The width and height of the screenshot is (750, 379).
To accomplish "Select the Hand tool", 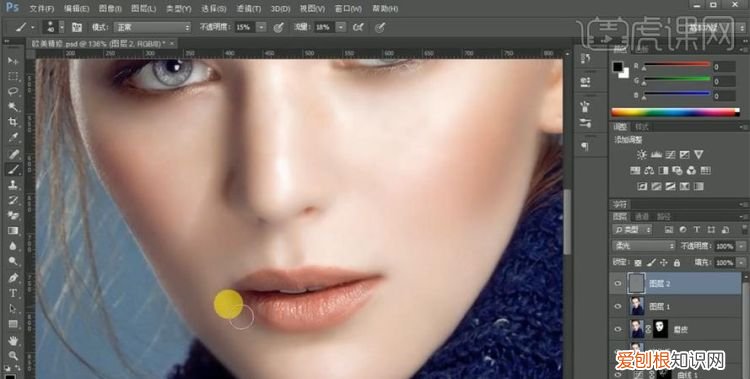I will click(x=13, y=340).
